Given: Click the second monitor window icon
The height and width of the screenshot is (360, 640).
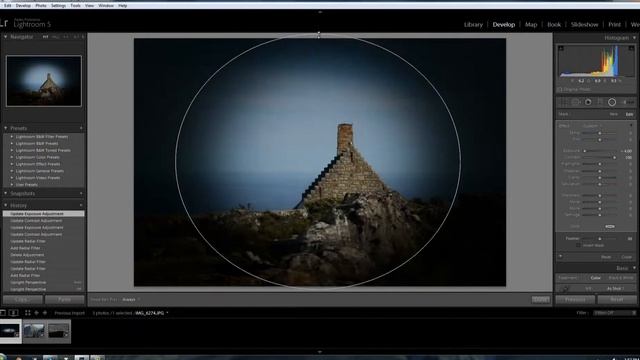Looking at the screenshot, I should click(13, 313).
